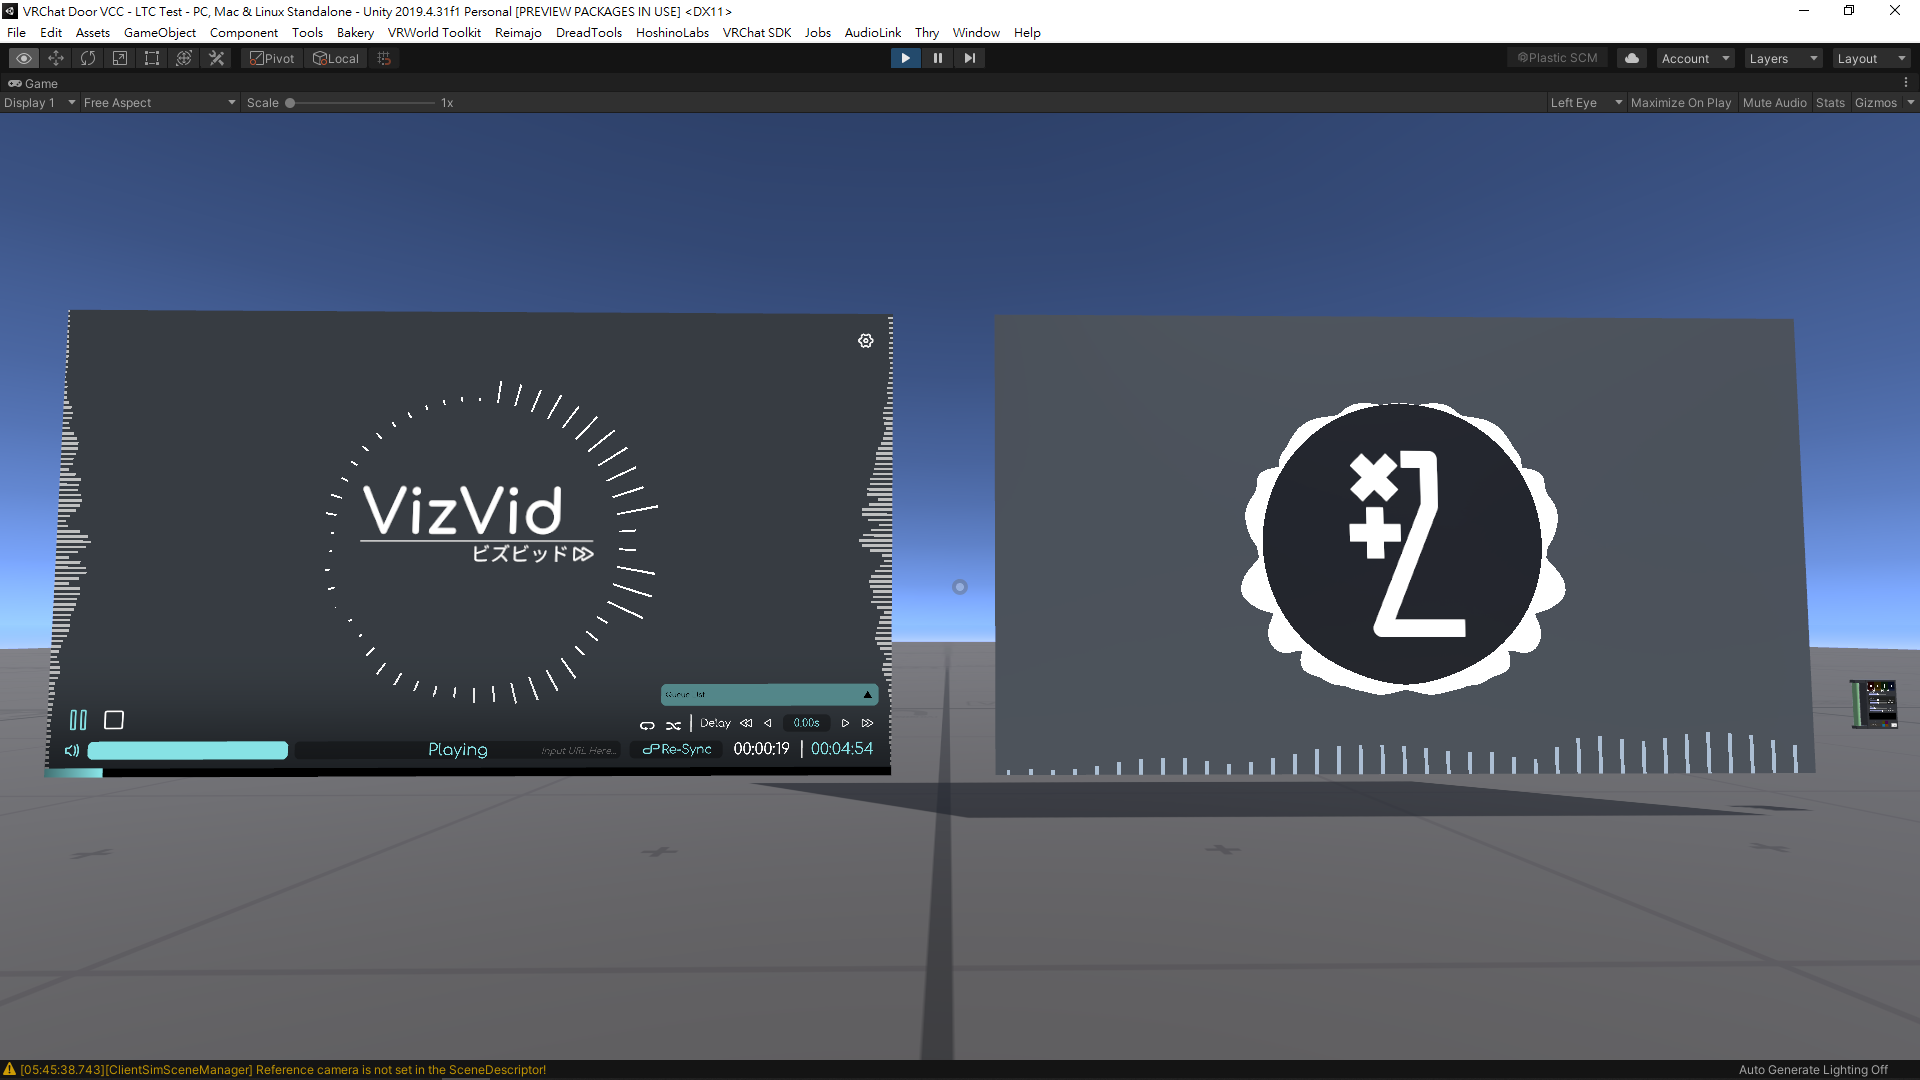Open the Display 1 dropdown
The image size is (1920, 1080).
39,102
